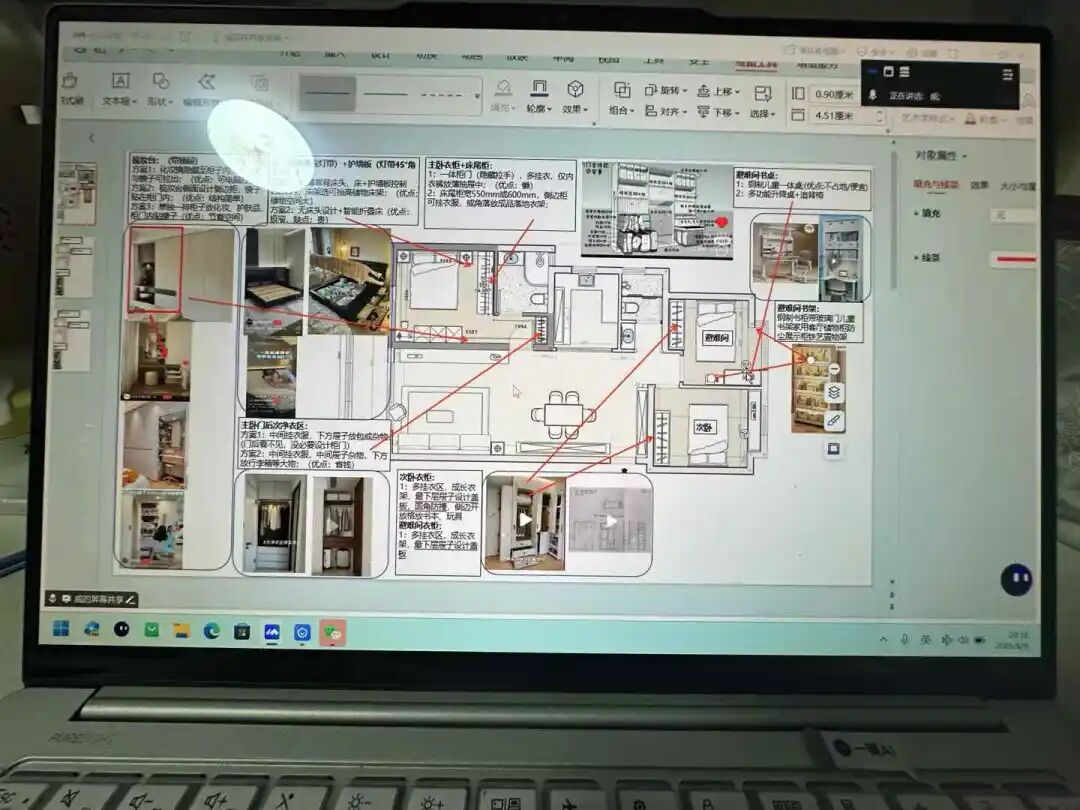This screenshot has width=1080, height=810.
Task: Open the 旋转 rotate dropdown
Action: [666, 90]
